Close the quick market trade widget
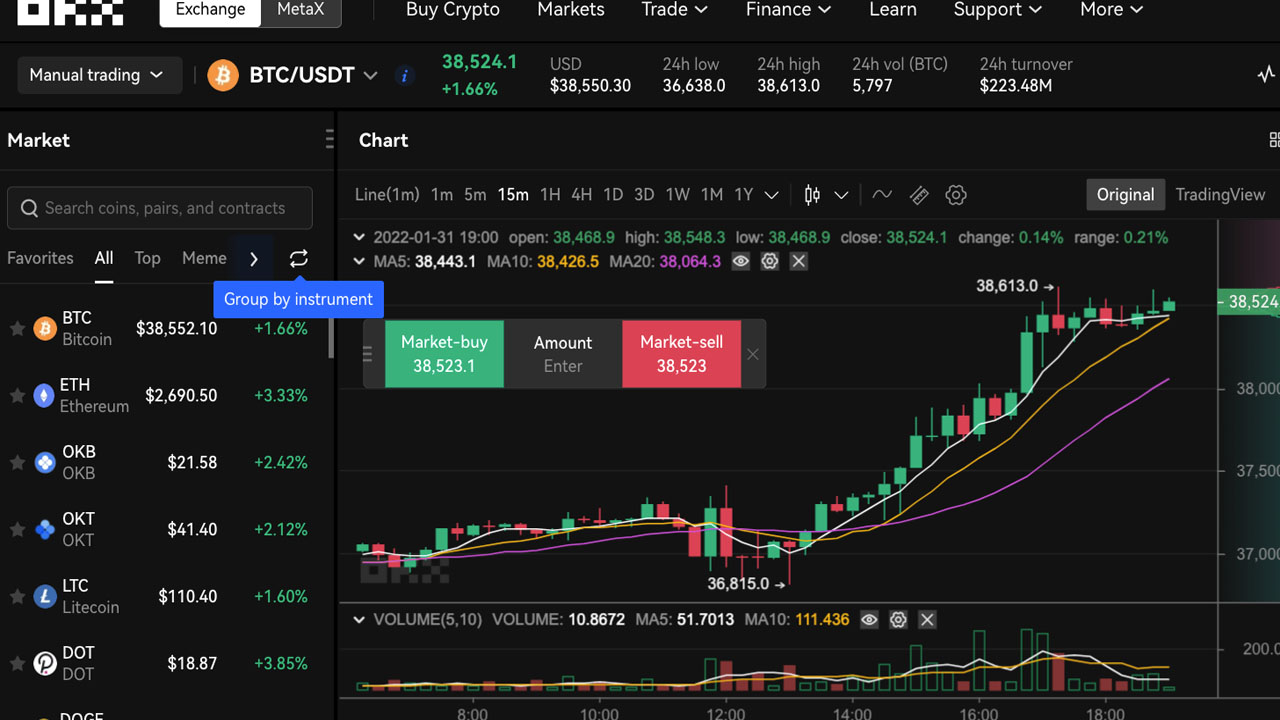The height and width of the screenshot is (720, 1280). click(x=753, y=354)
